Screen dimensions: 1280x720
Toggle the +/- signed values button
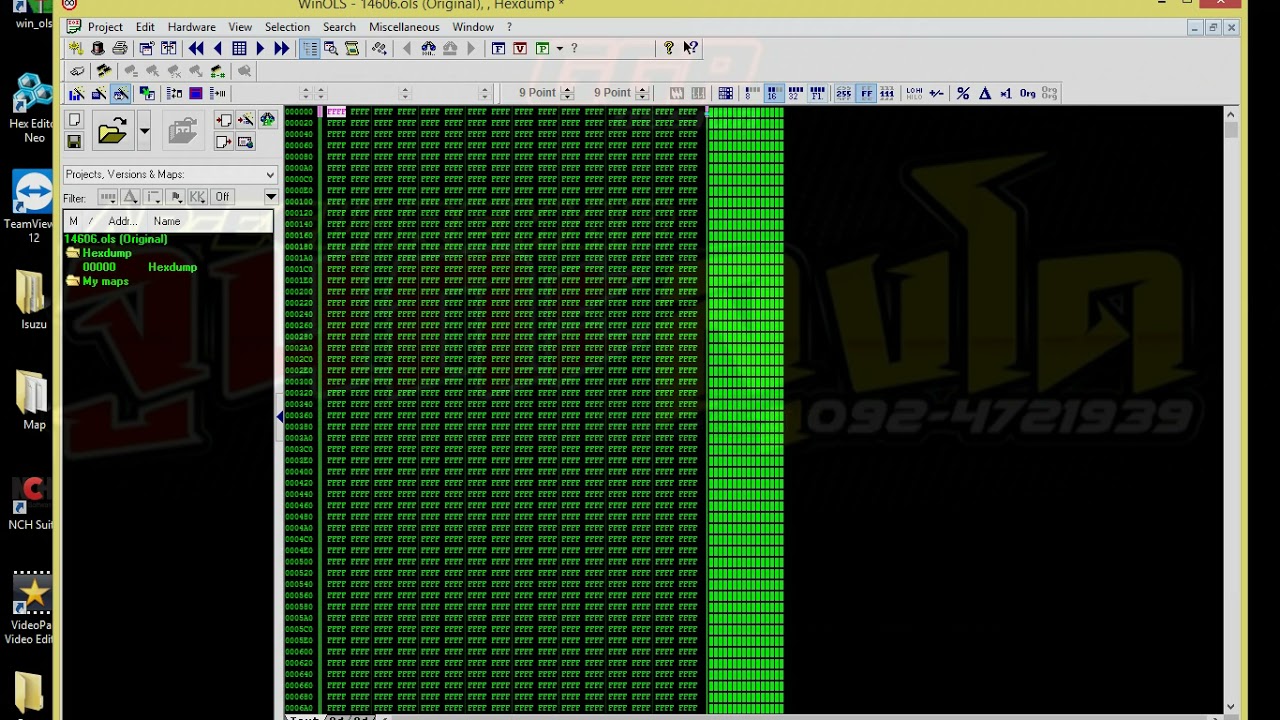937,93
